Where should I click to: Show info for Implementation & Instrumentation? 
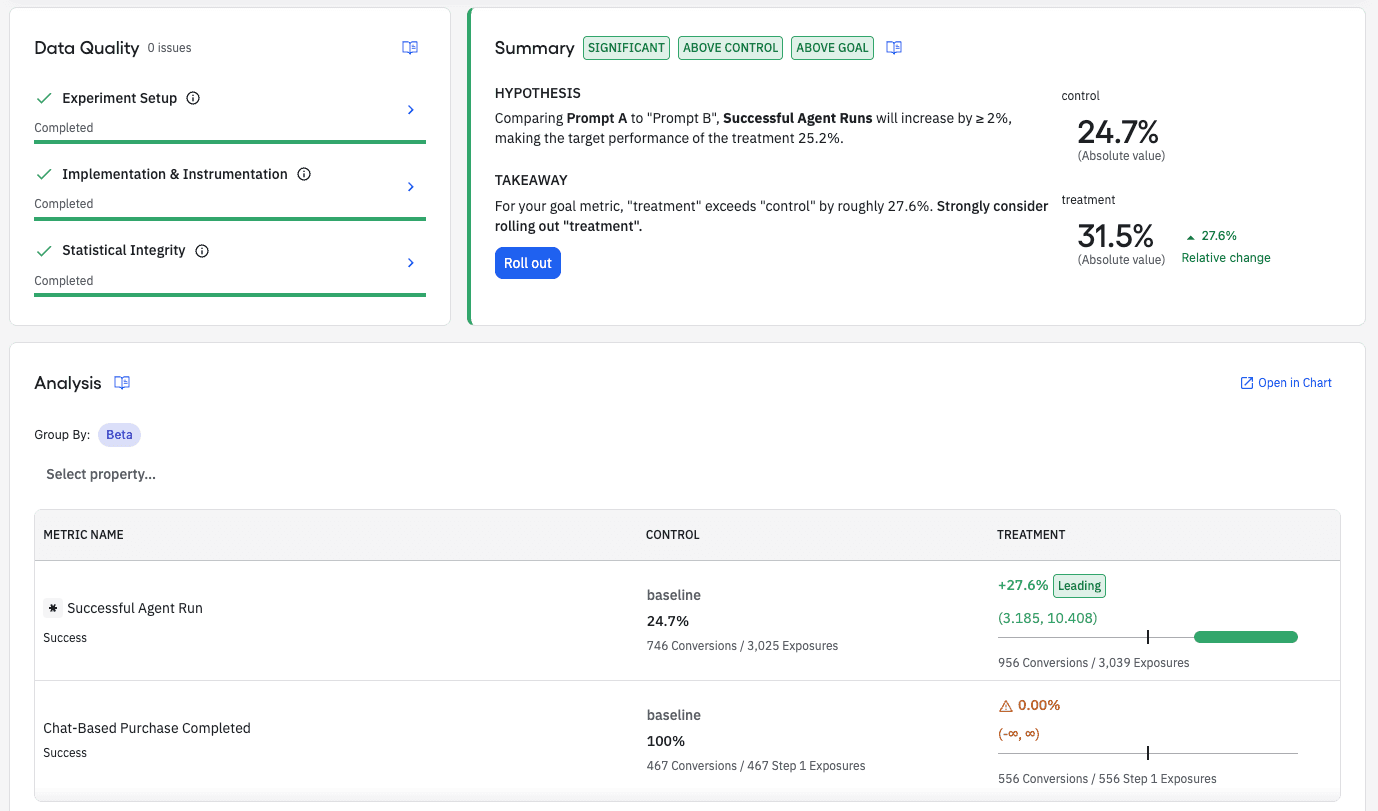tap(304, 174)
